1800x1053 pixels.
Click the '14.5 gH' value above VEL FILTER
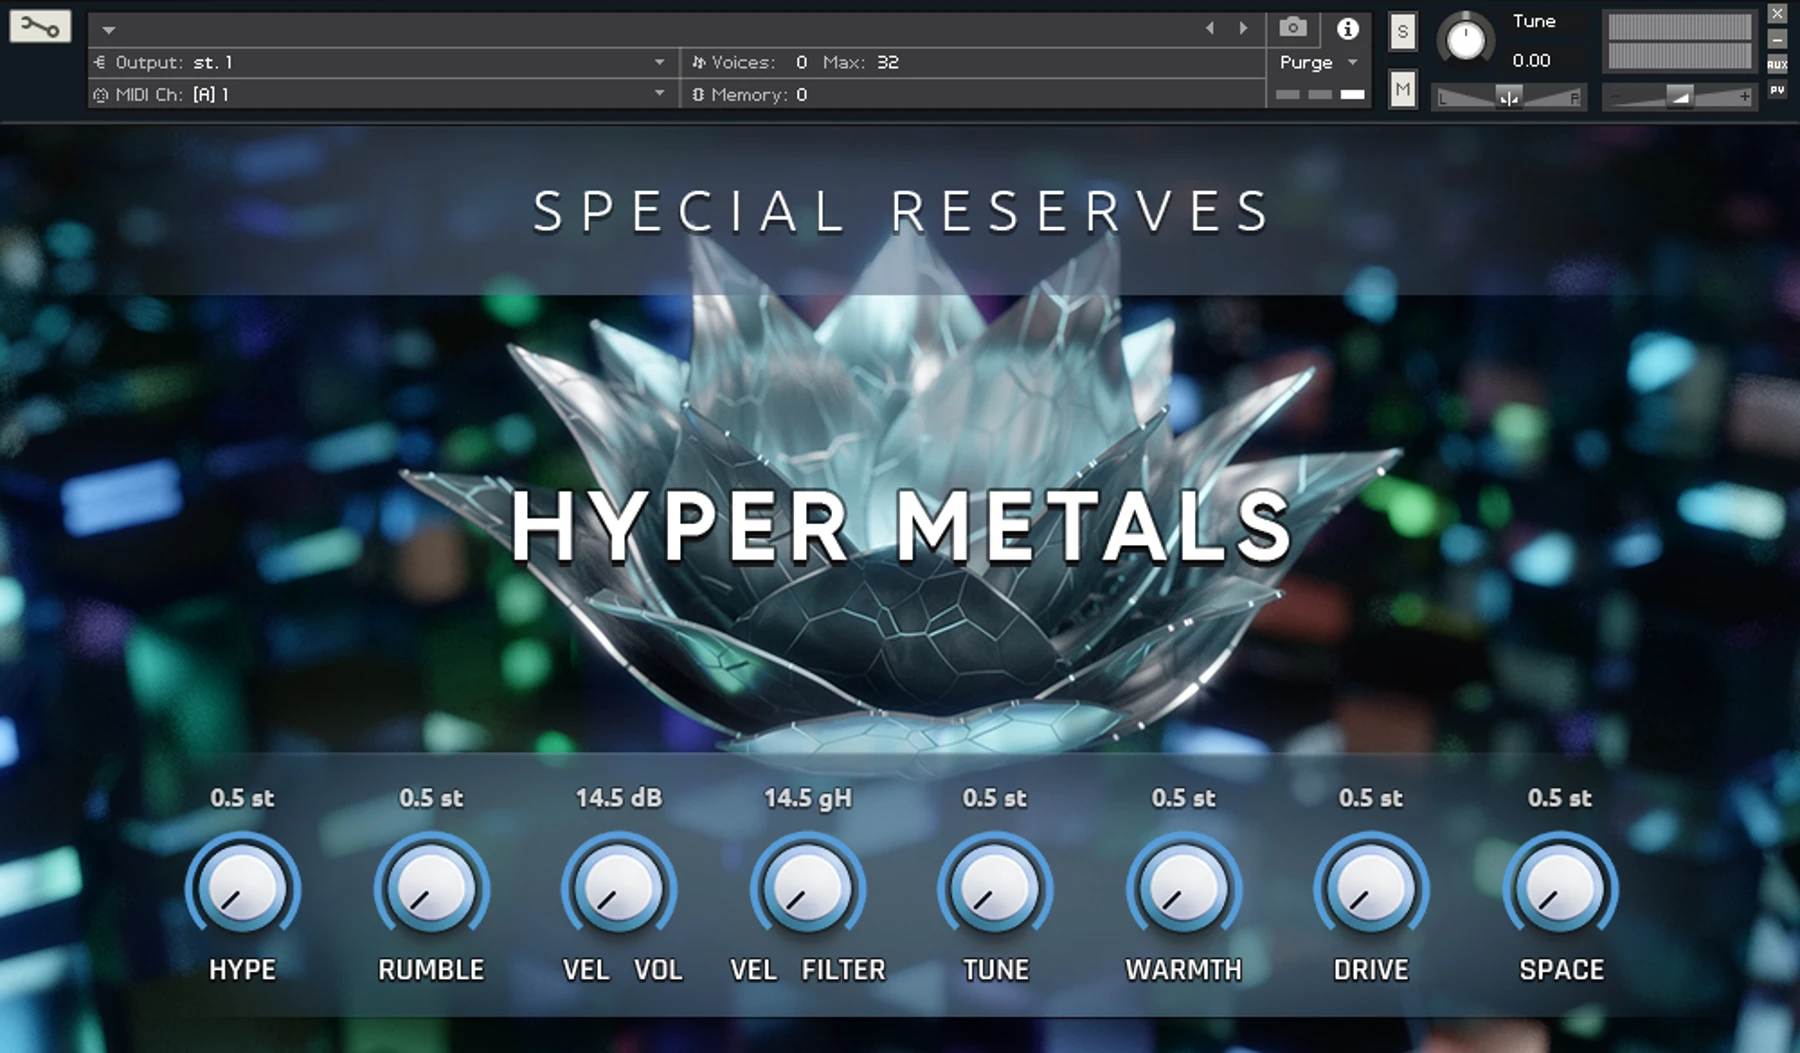(x=808, y=798)
